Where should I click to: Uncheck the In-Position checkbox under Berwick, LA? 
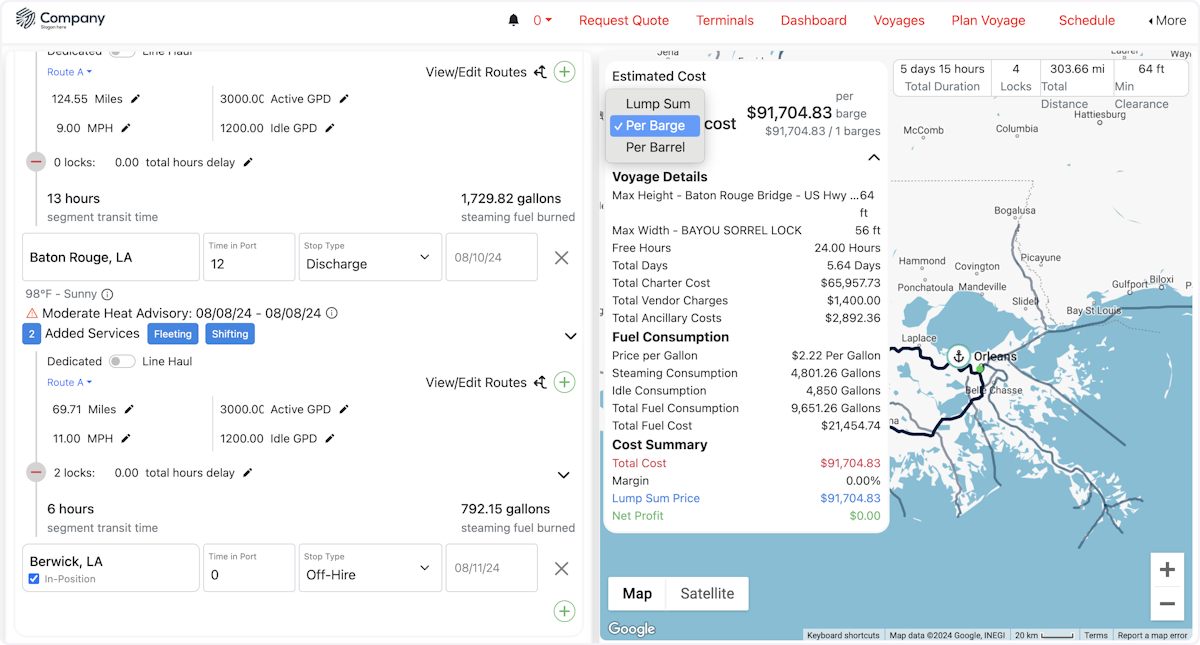click(34, 578)
